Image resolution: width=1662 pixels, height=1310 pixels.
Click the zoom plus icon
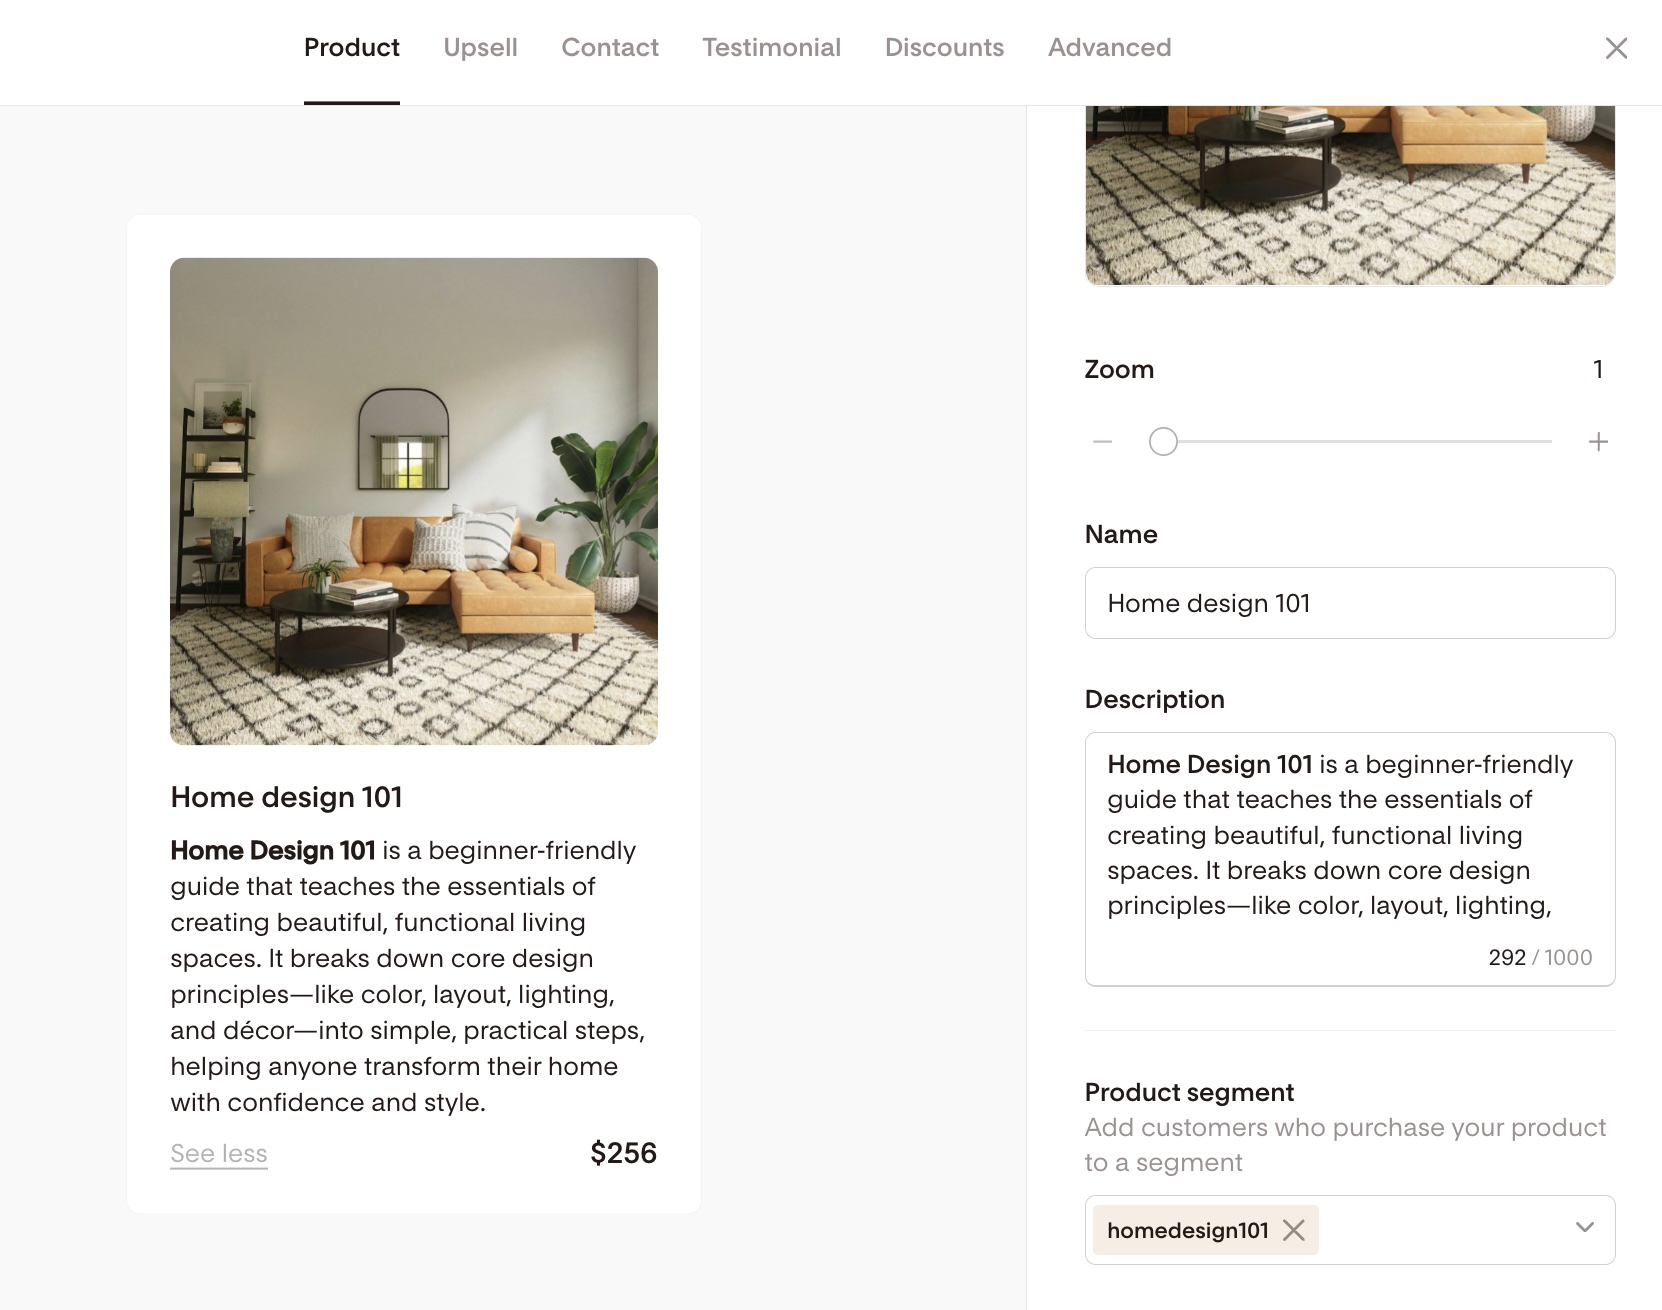(x=1598, y=442)
